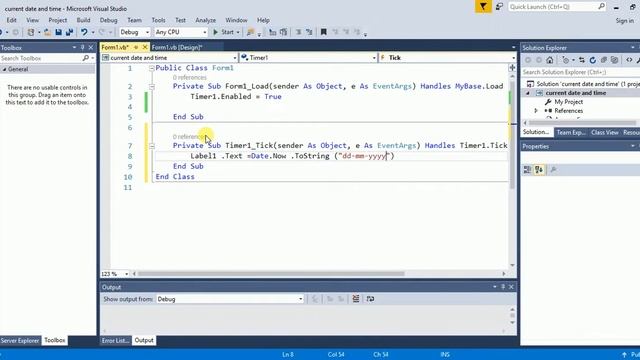This screenshot has height=360, width=640.
Task: Click the Save icon in the toolbar
Action: (58, 32)
